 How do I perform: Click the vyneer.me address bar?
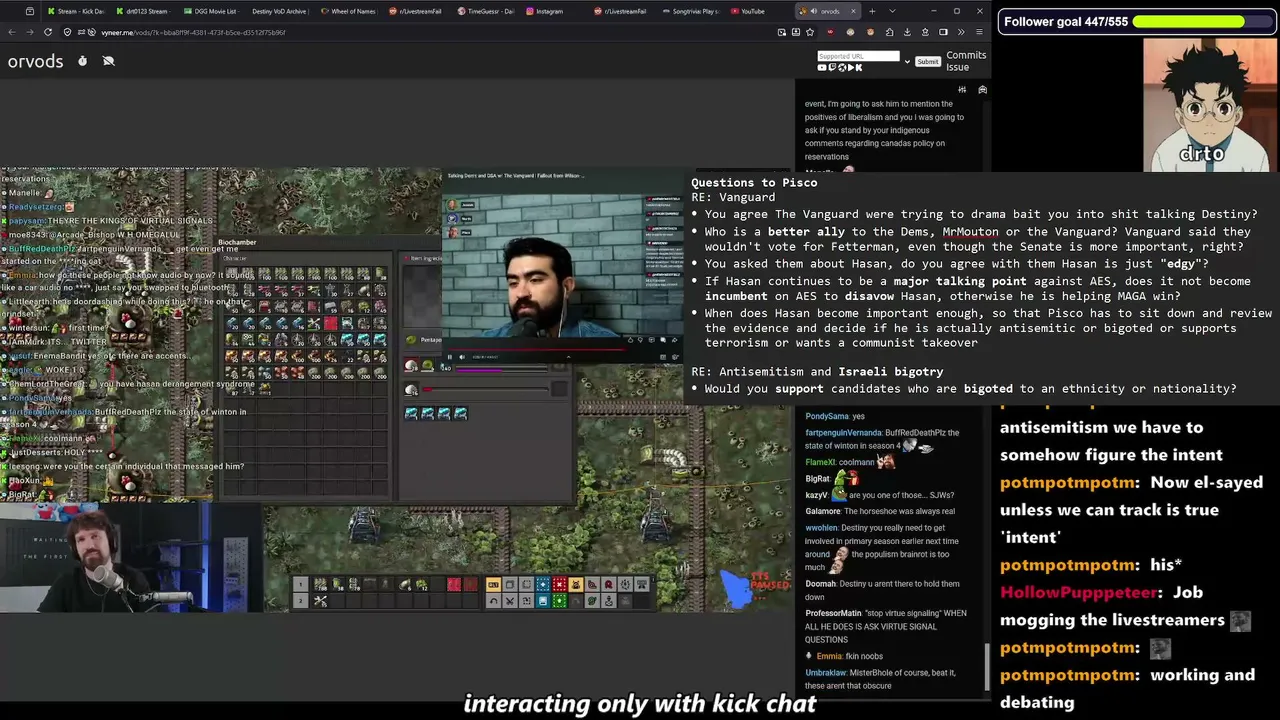click(420, 32)
